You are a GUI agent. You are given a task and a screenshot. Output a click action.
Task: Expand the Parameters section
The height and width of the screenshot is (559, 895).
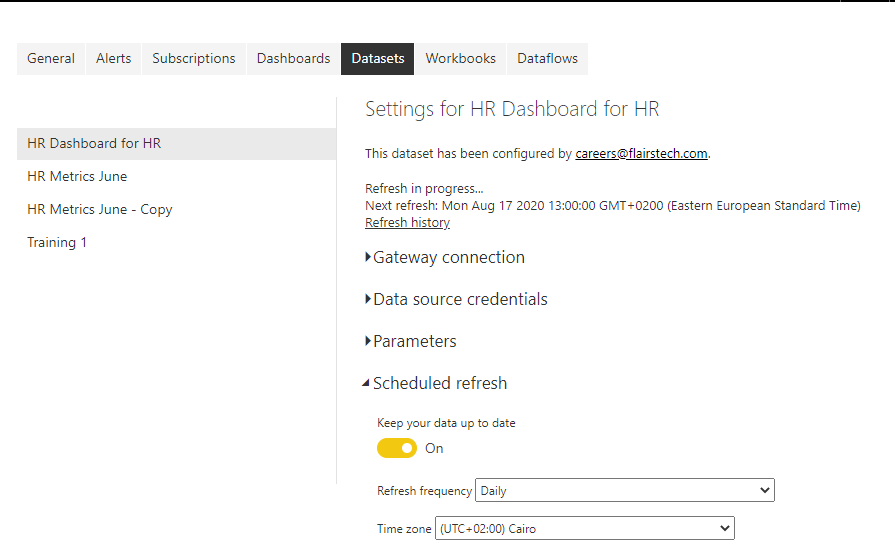pos(411,341)
